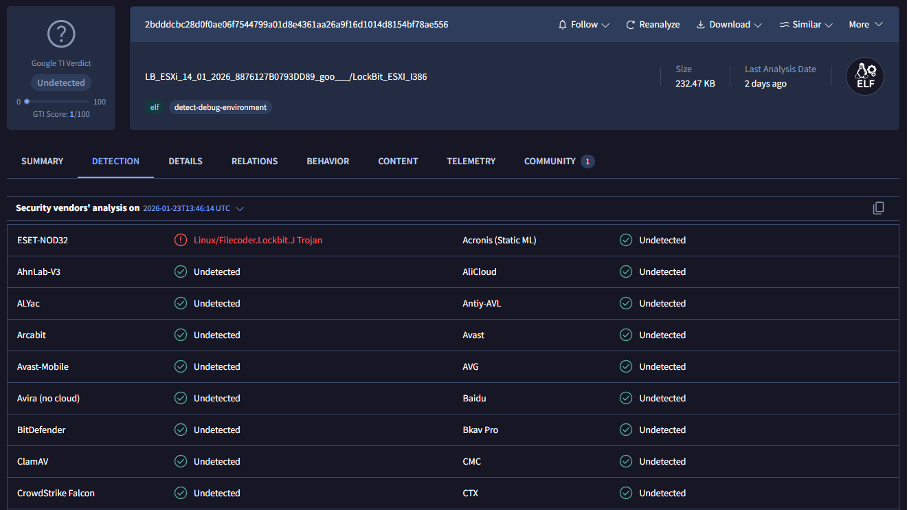Open the BEHAVIOR tab
This screenshot has height=510, width=908.
pyautogui.click(x=328, y=162)
